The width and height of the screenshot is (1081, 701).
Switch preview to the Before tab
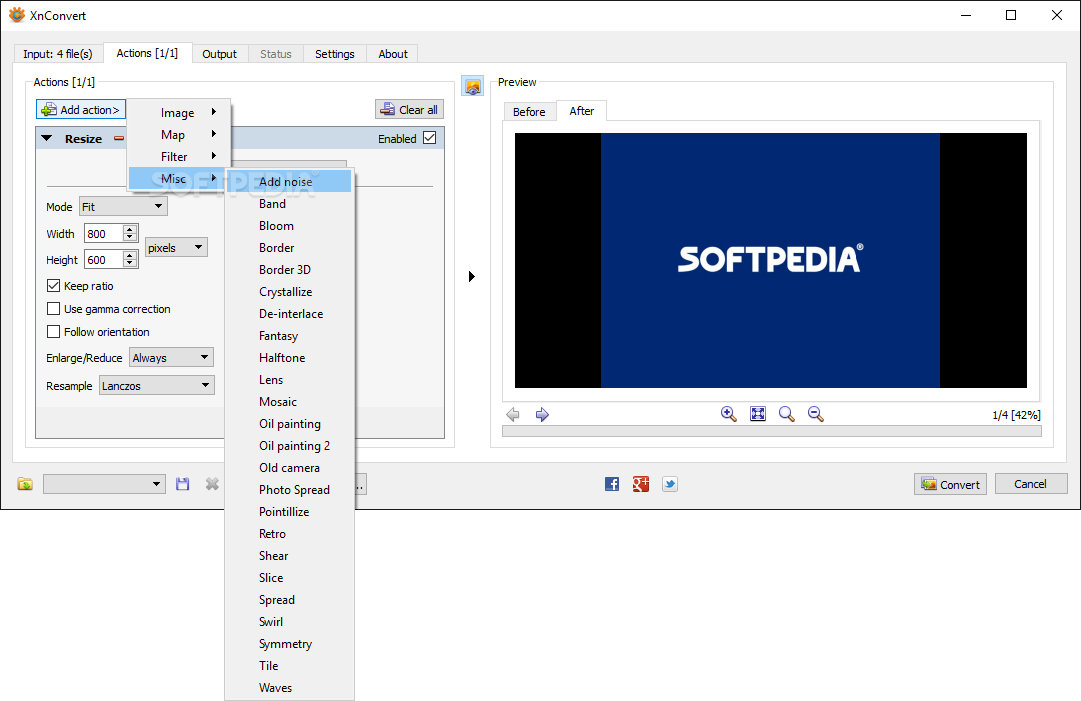coord(529,112)
